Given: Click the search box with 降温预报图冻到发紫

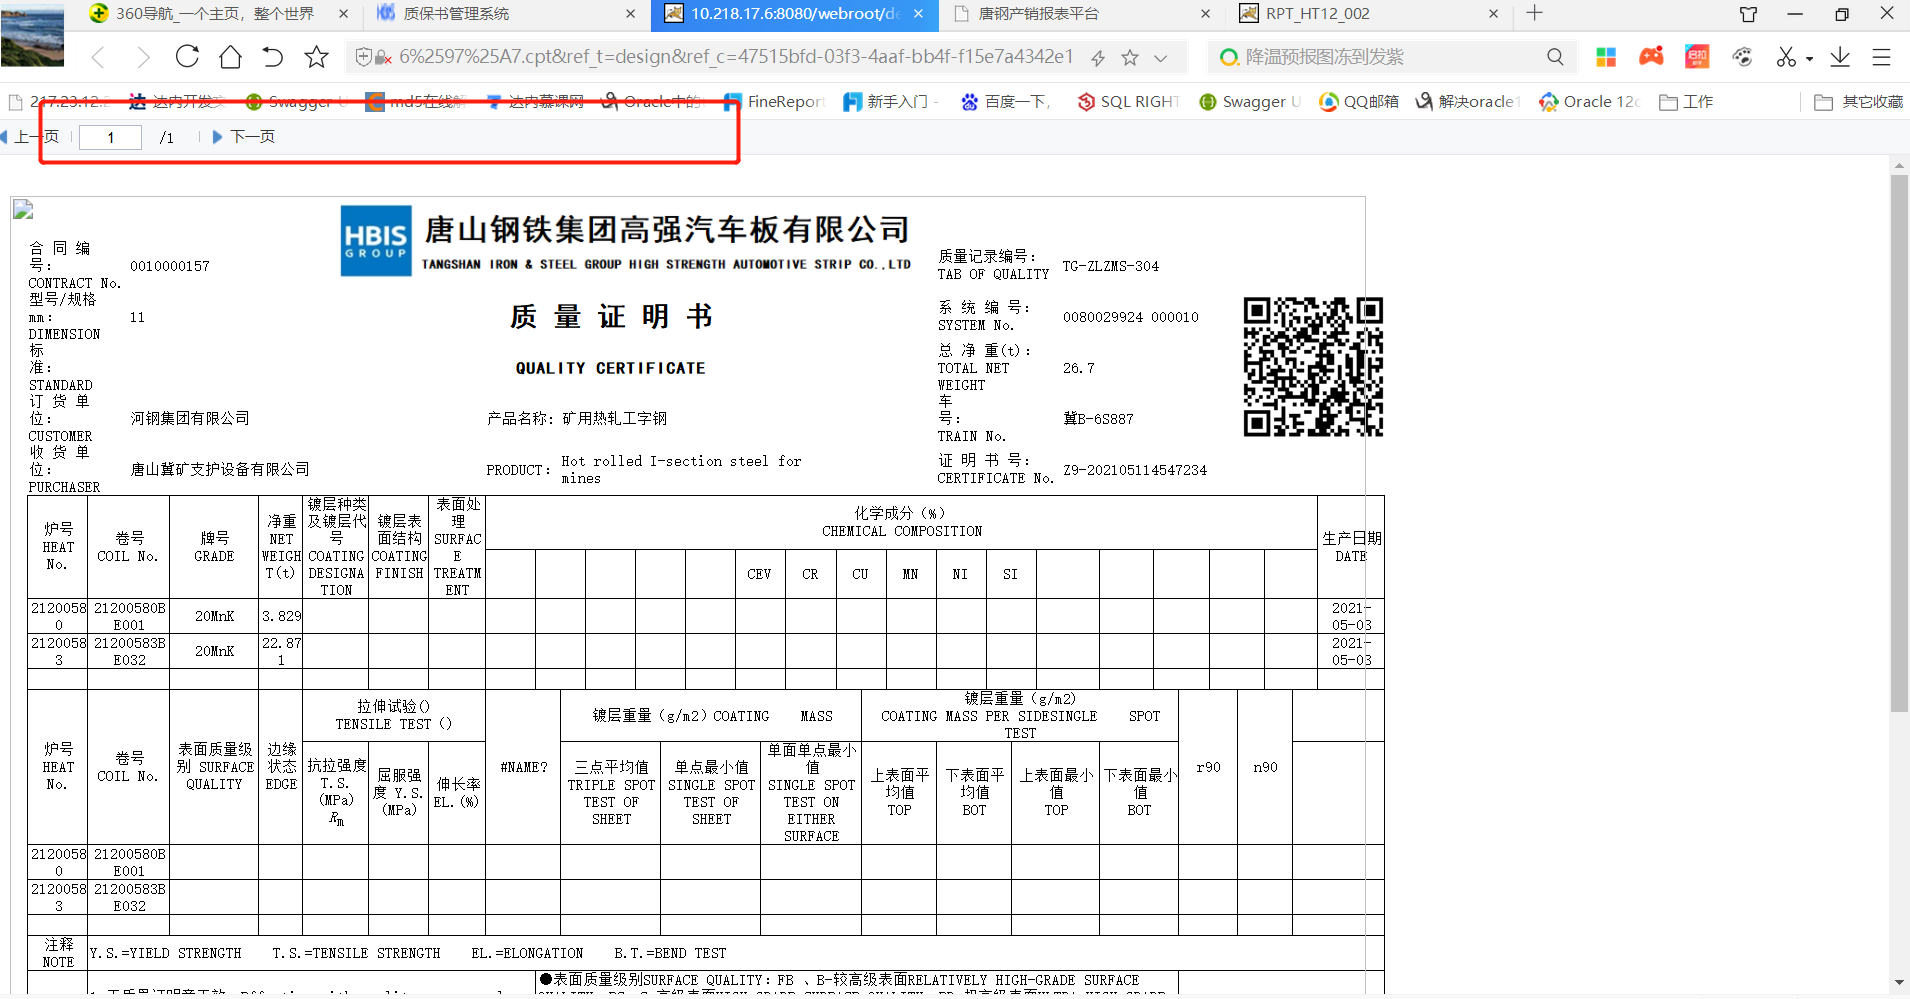Looking at the screenshot, I should click(x=1390, y=57).
